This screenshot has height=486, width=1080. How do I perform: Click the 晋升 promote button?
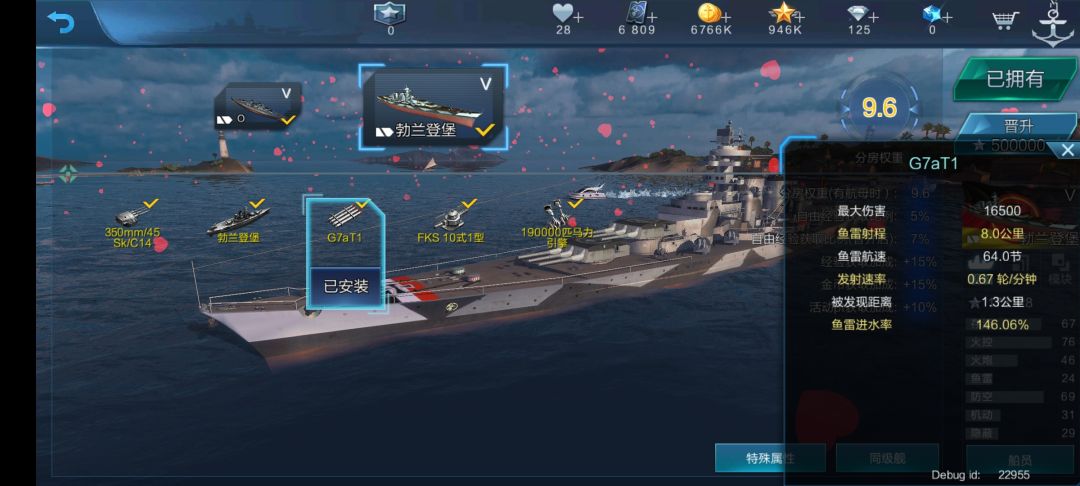click(1019, 127)
